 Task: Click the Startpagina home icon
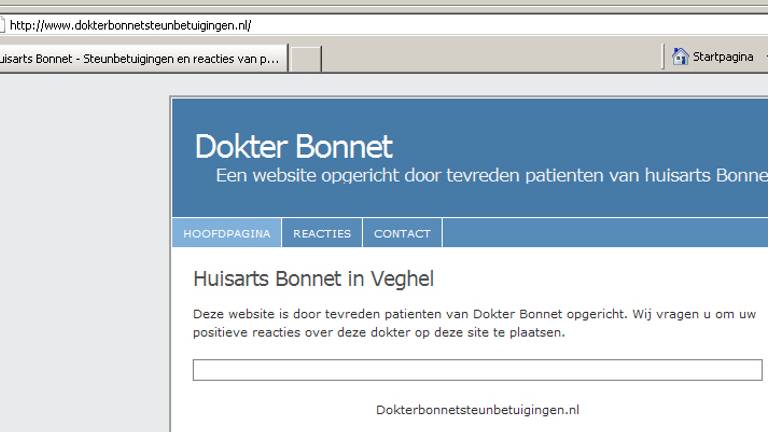tap(680, 57)
